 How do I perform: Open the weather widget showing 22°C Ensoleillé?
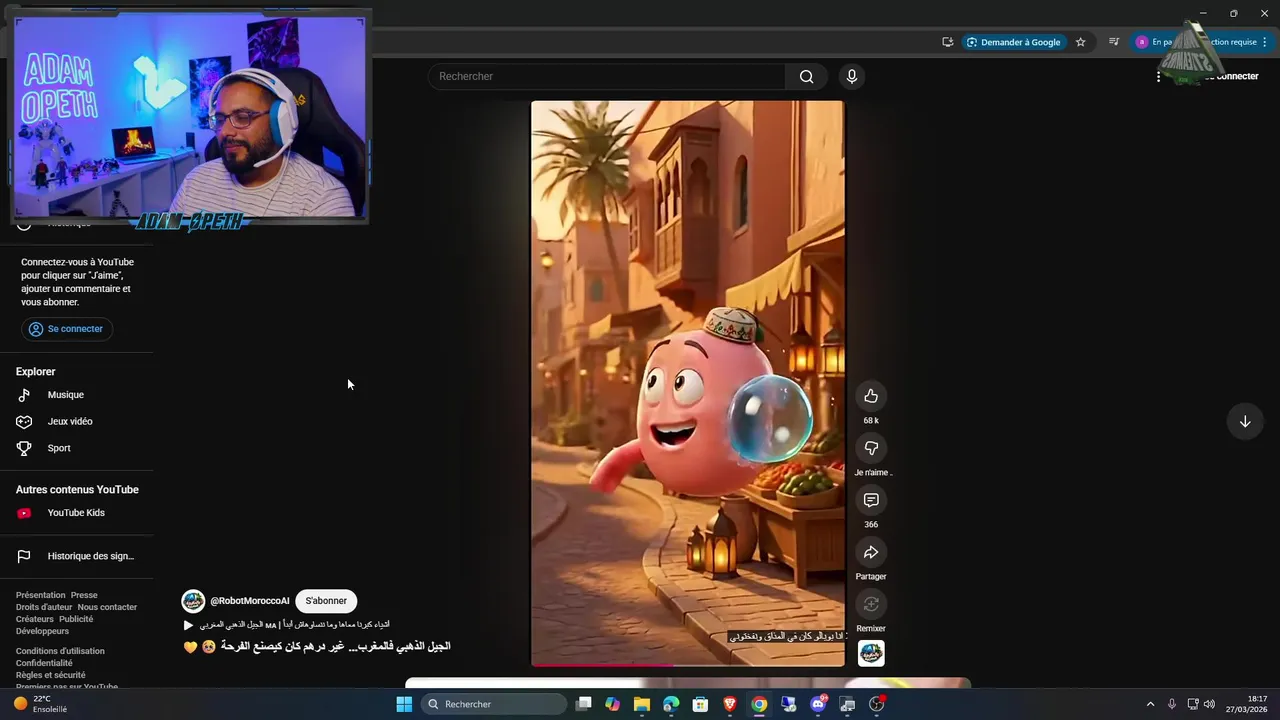(x=42, y=704)
